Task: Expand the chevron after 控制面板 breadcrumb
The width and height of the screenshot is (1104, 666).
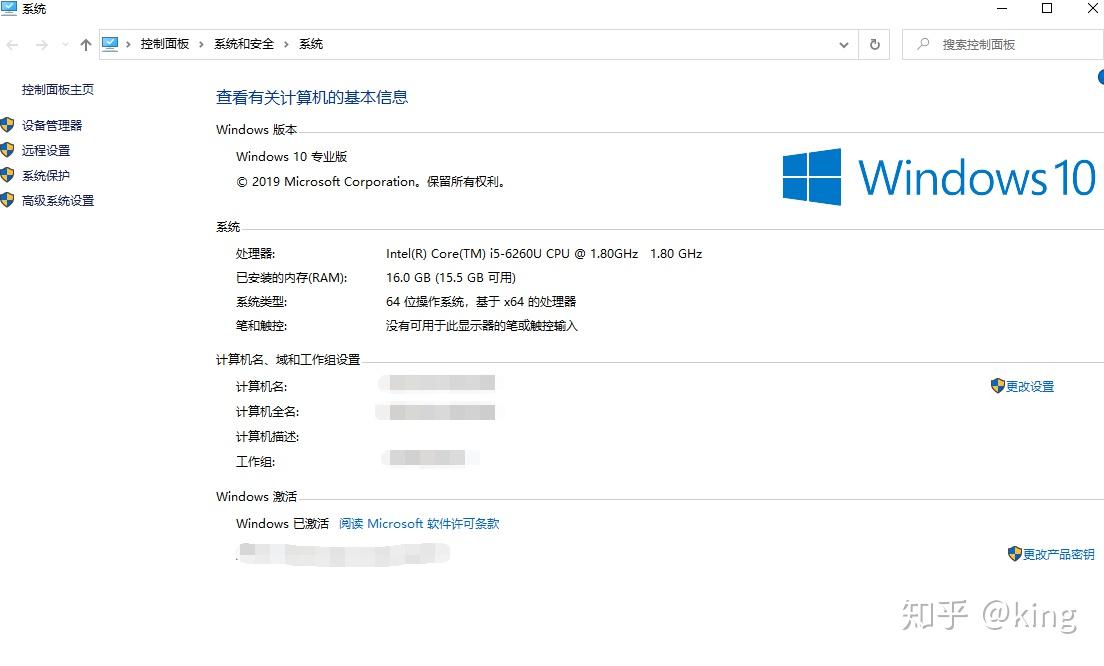Action: 201,44
